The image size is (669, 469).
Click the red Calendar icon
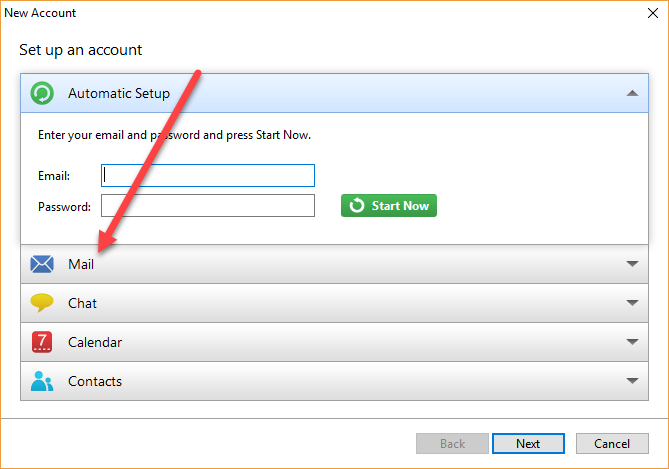point(42,342)
